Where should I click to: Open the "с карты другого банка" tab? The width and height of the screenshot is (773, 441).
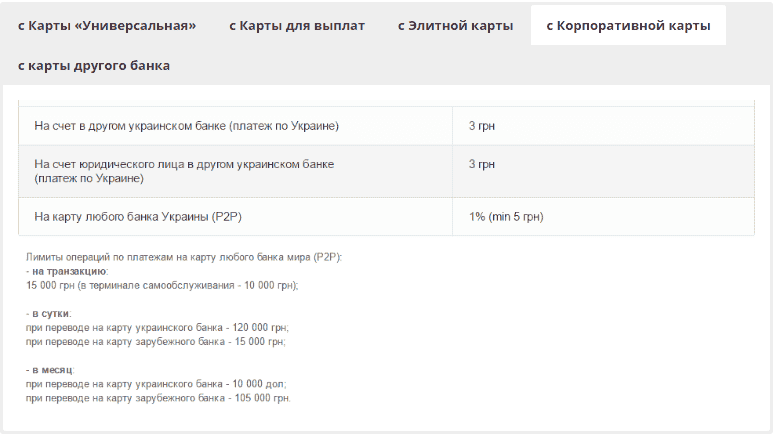tap(94, 65)
